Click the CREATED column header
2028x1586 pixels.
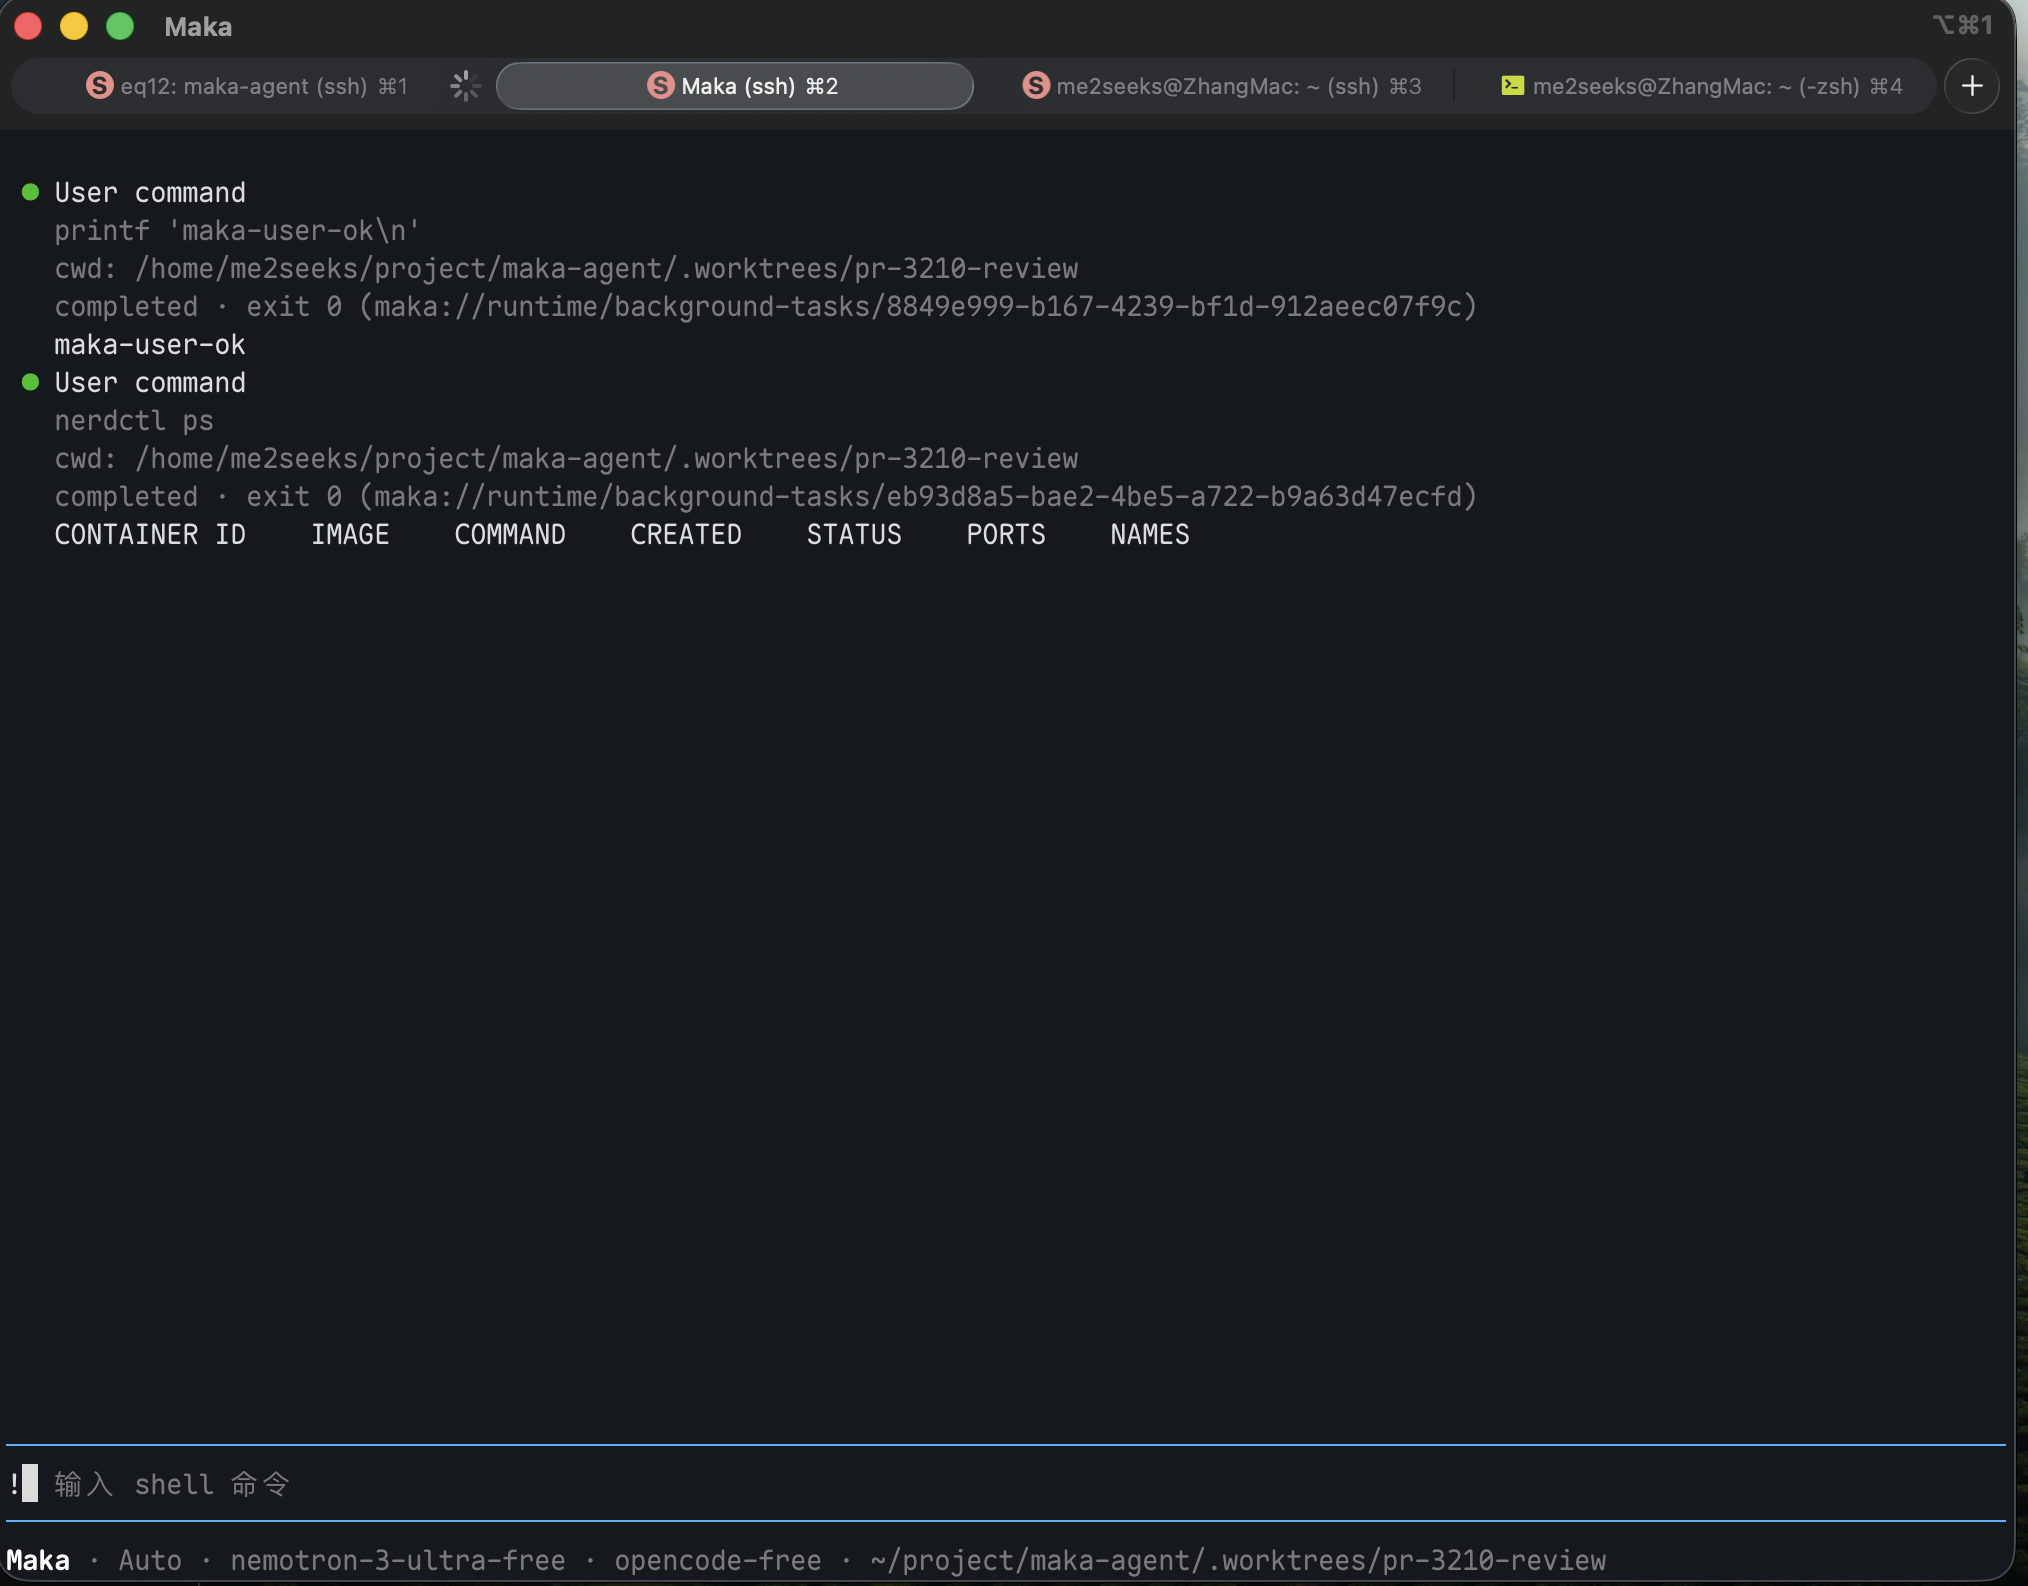686,535
